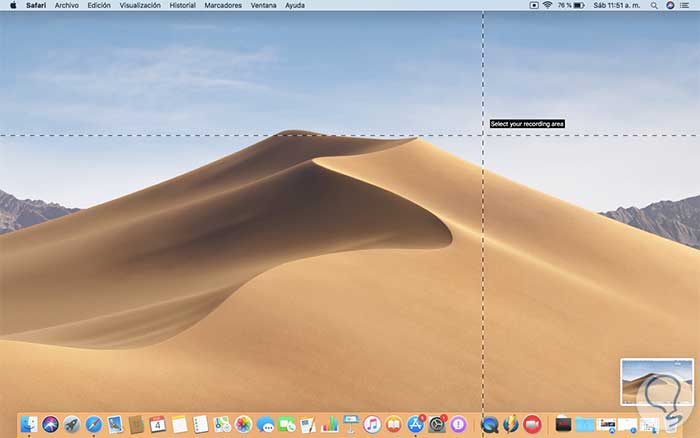
Task: Open FaceTime green icon in Dock
Action: tap(287, 424)
